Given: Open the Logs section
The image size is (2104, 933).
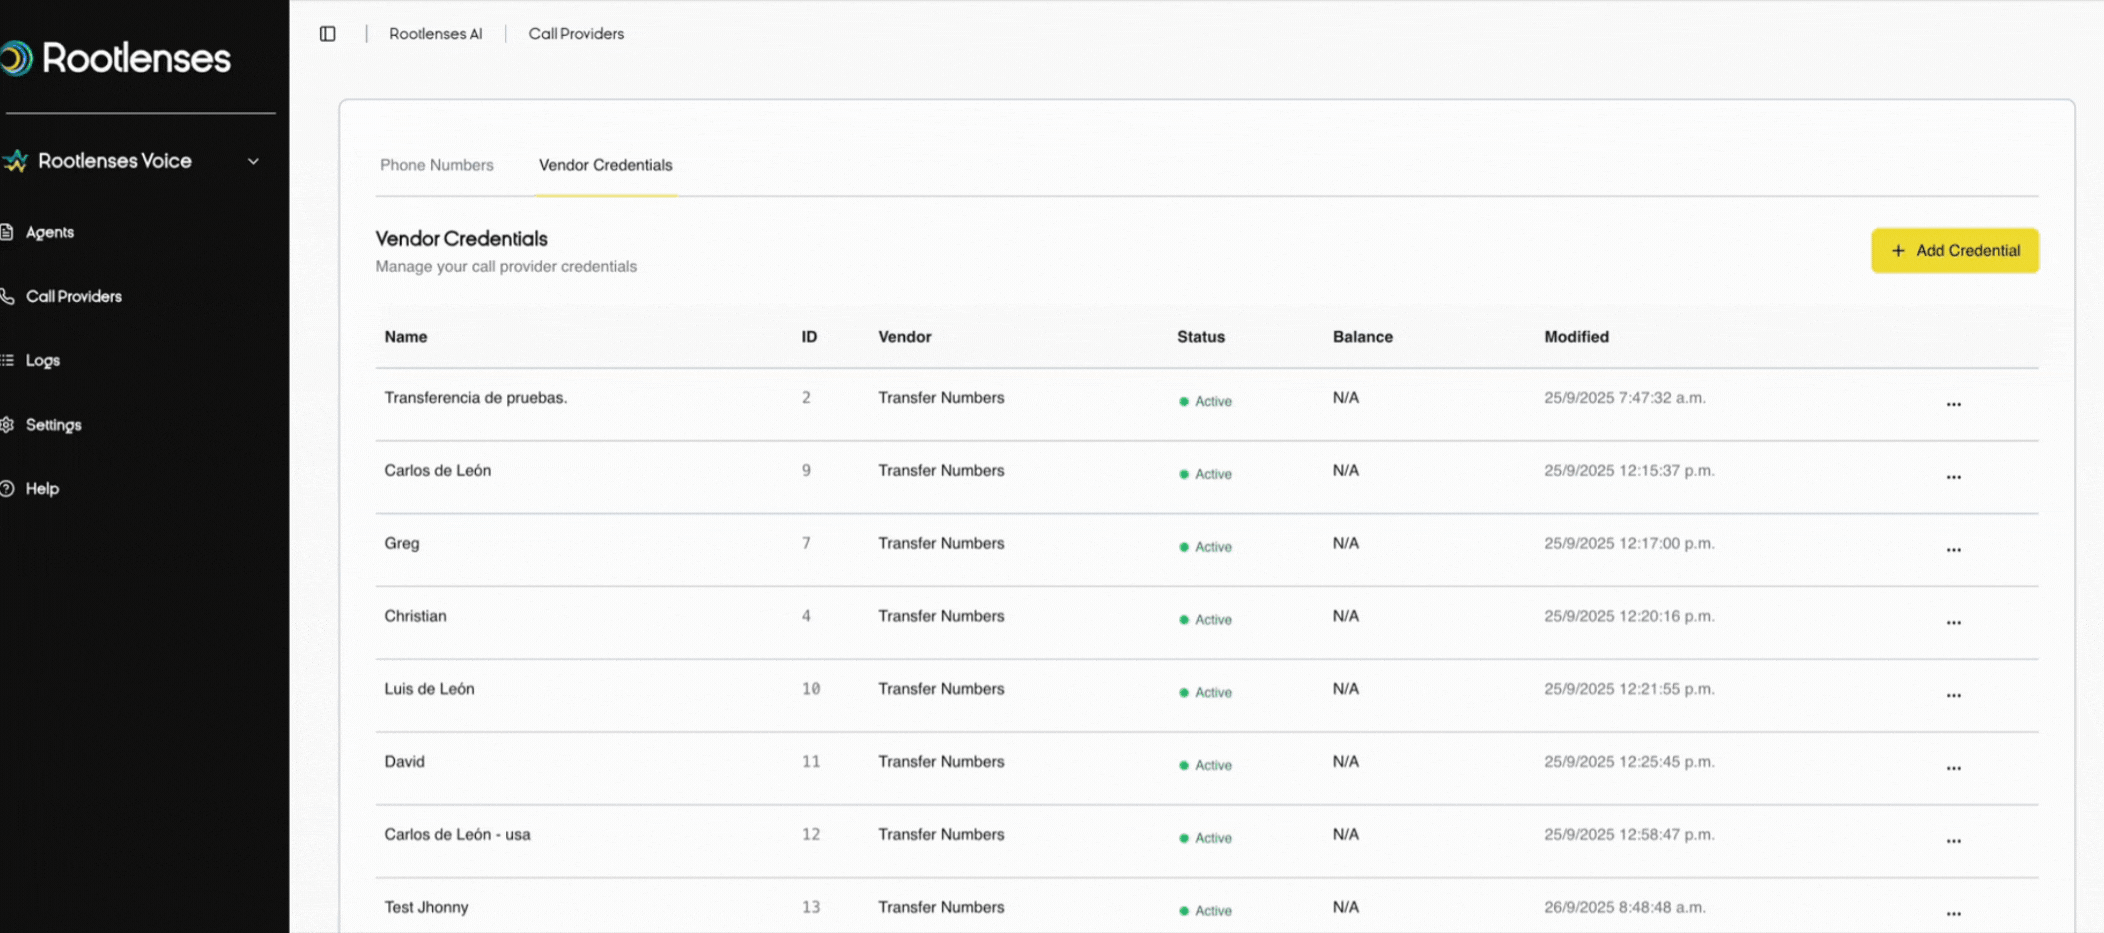Looking at the screenshot, I should [42, 360].
